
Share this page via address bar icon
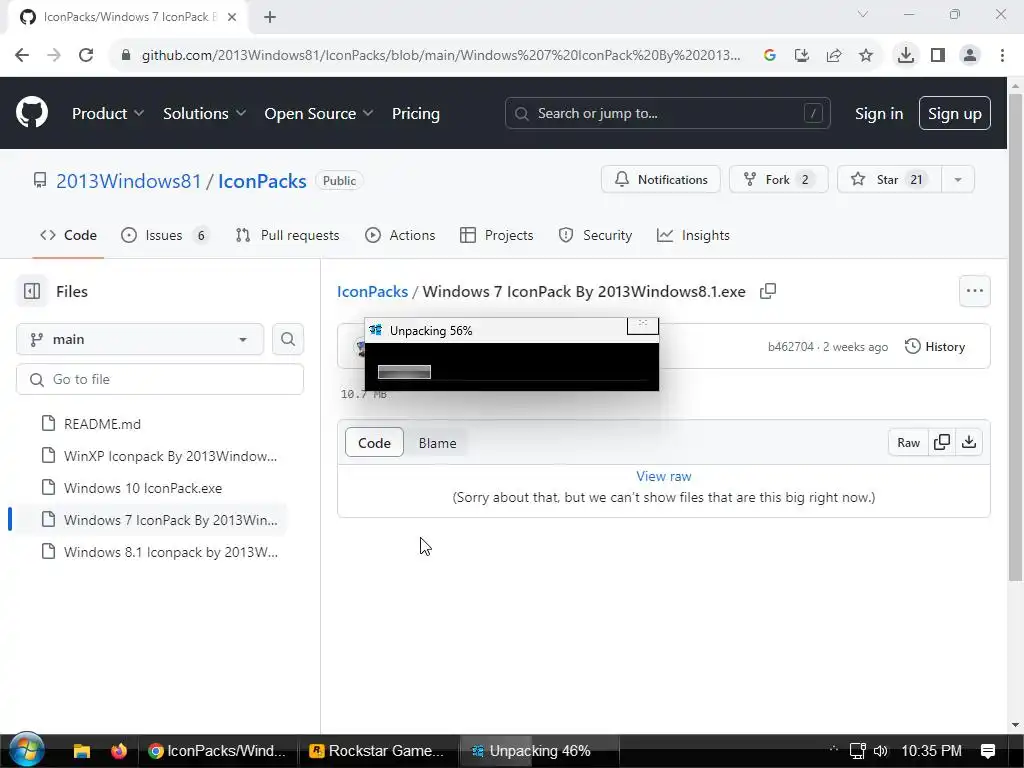(834, 56)
